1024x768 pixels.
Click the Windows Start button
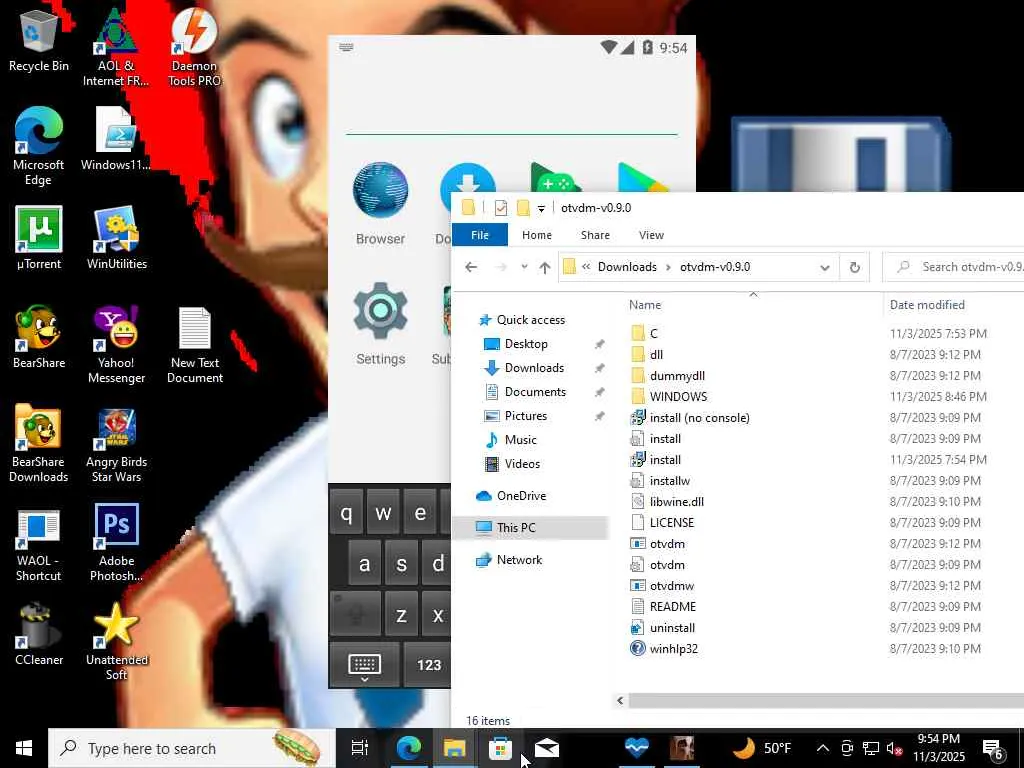(24, 748)
